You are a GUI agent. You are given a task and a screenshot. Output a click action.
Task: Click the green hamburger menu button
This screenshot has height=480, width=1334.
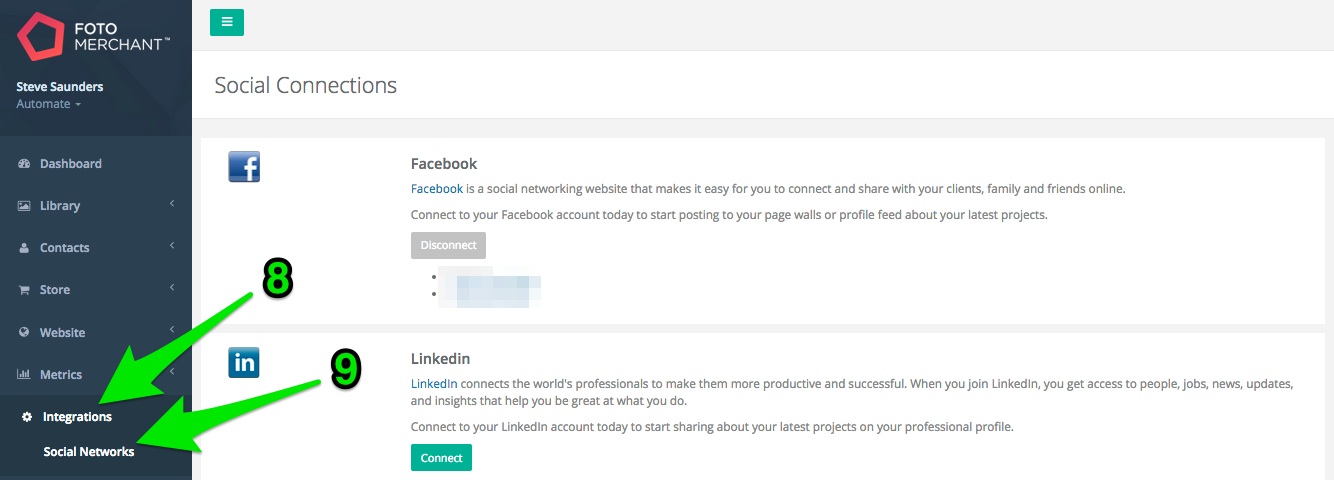tap(227, 21)
